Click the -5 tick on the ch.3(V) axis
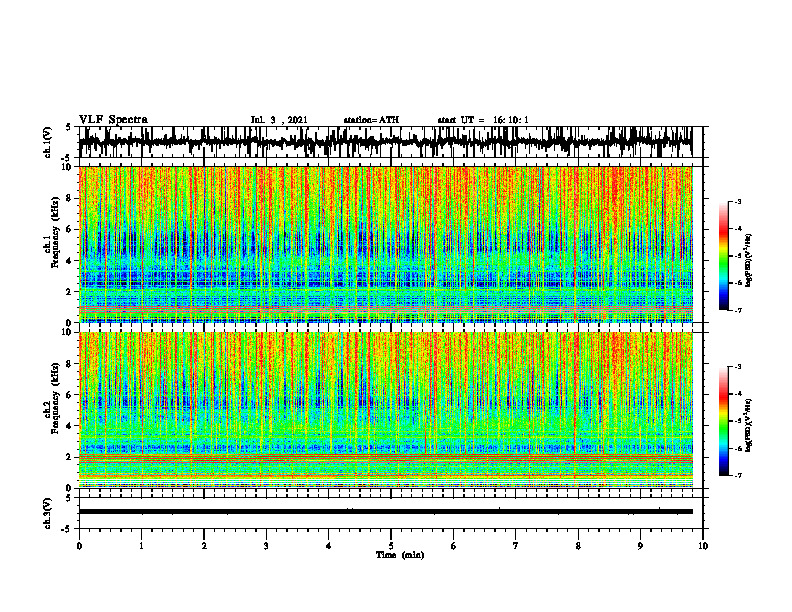This screenshot has width=792, height=612. coord(67,529)
